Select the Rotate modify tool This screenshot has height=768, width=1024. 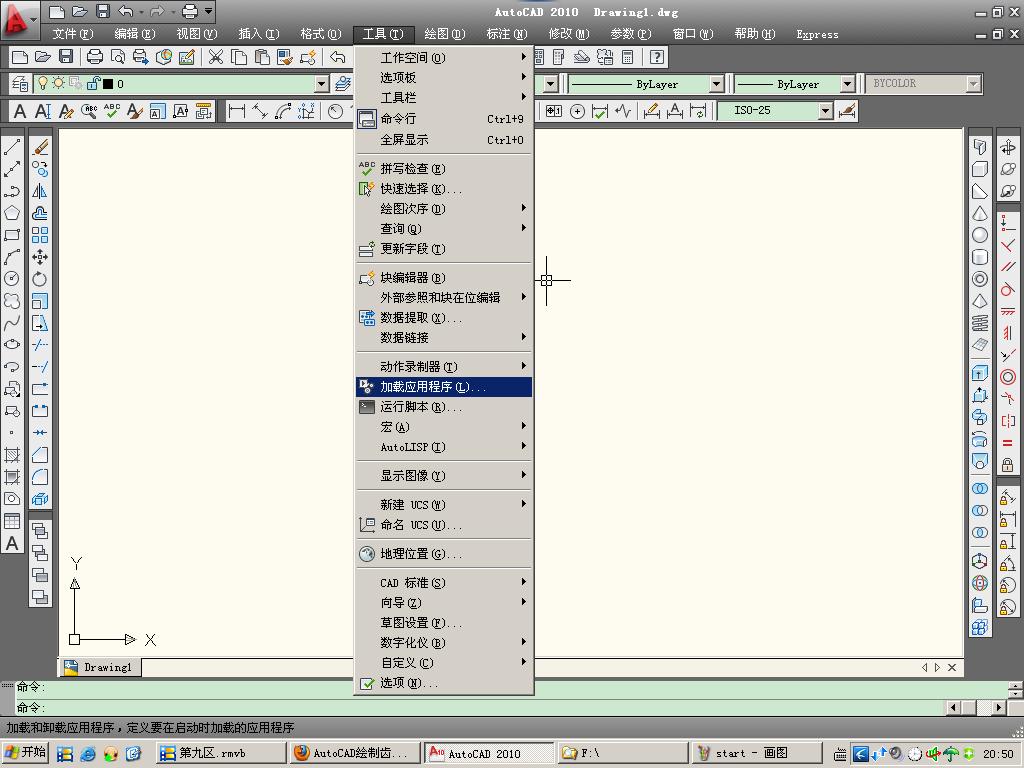(40, 279)
